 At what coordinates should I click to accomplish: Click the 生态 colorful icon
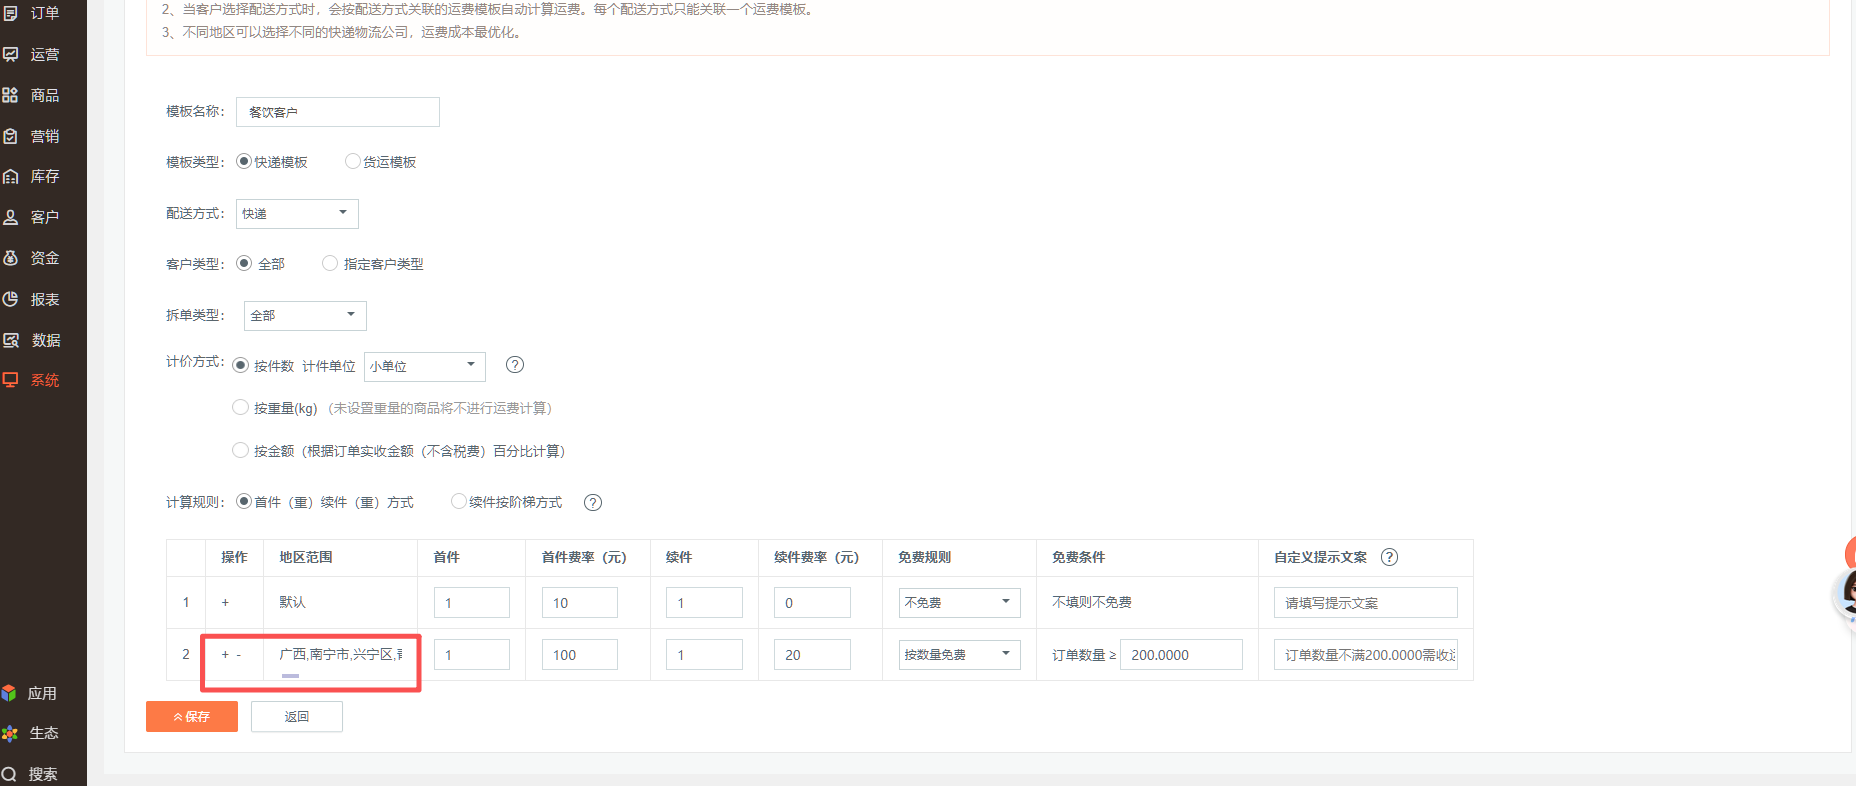(x=9, y=733)
